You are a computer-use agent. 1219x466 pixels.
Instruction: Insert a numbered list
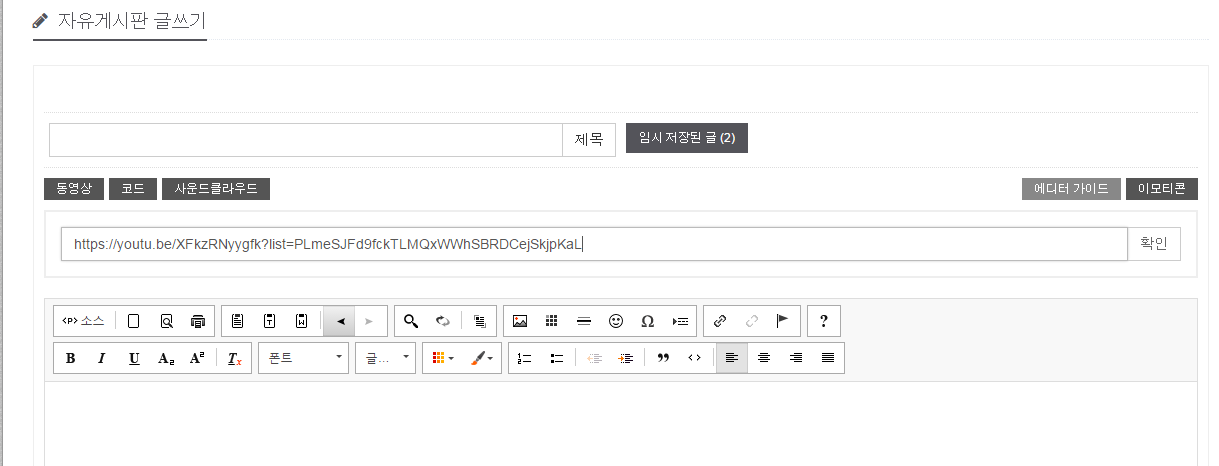coord(525,358)
